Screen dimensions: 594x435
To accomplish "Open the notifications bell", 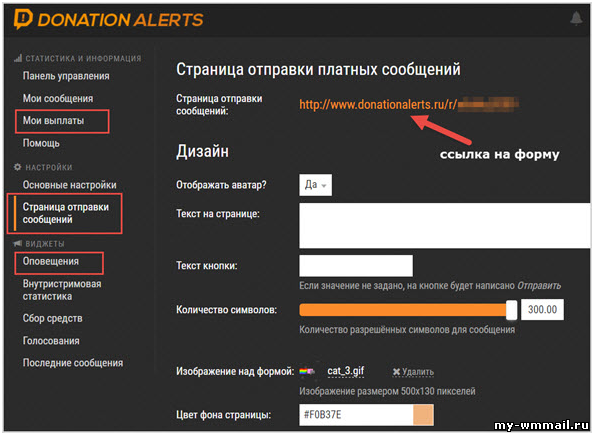I will click(576, 19).
